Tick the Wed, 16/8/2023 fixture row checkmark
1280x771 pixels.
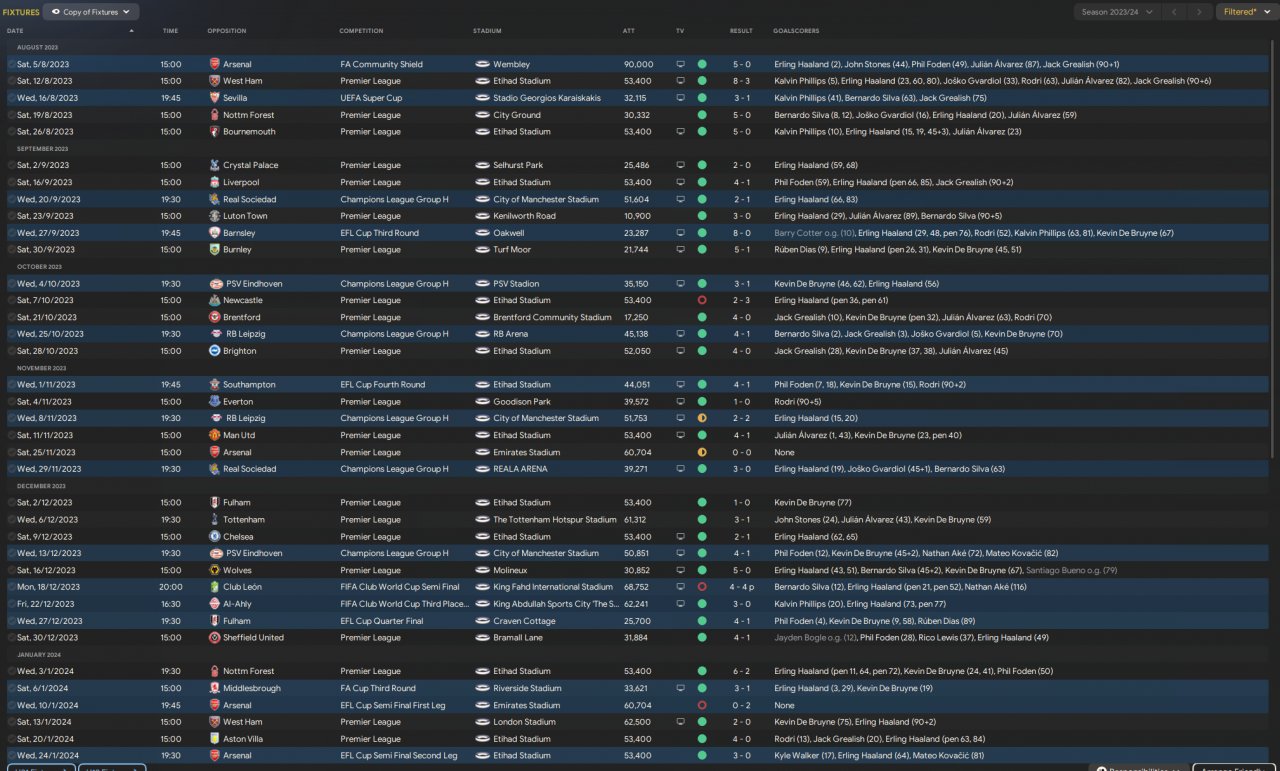click(12, 98)
